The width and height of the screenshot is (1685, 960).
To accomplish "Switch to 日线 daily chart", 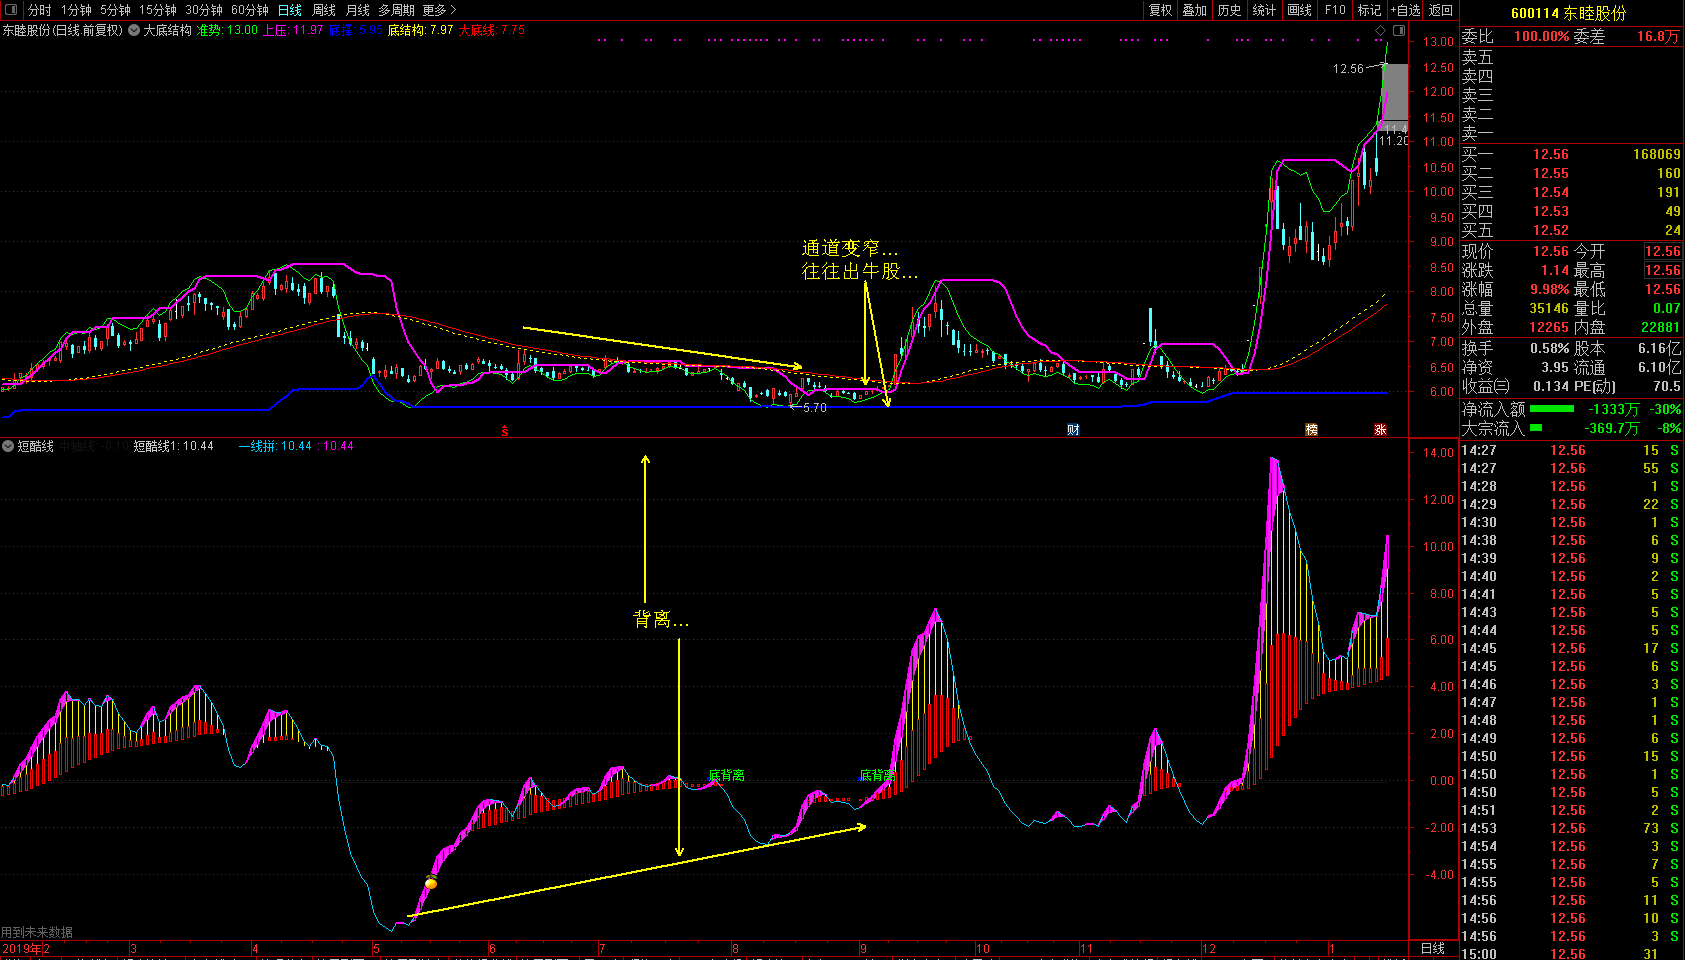I will [x=290, y=10].
